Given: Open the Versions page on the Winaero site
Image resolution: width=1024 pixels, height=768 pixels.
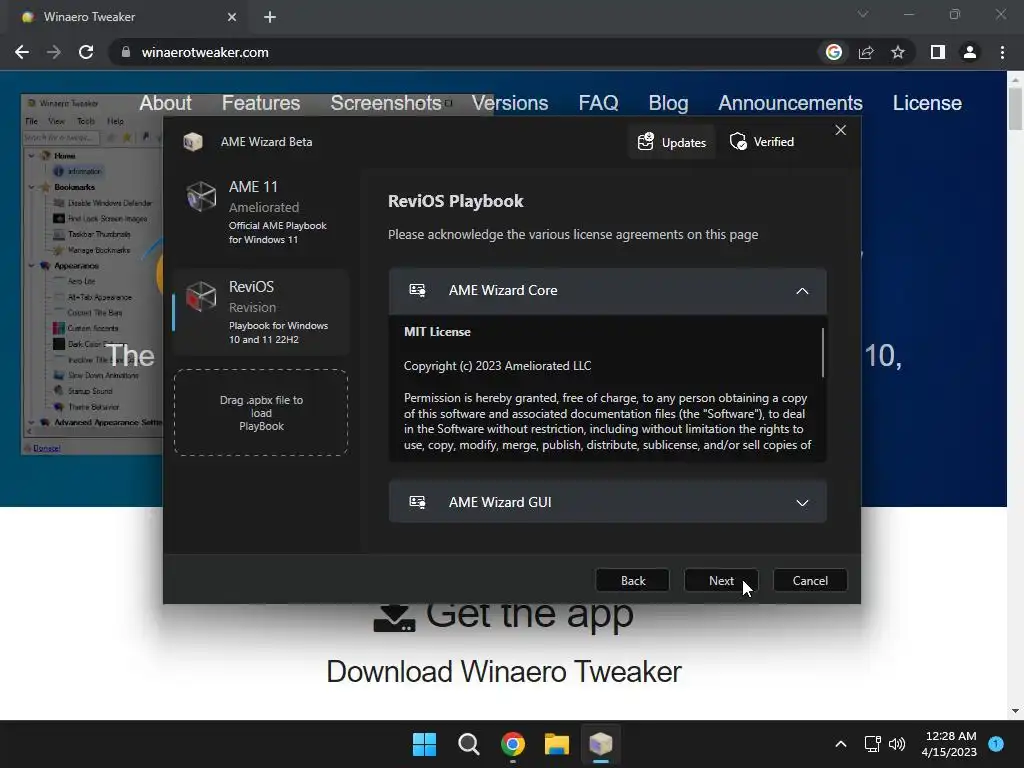Looking at the screenshot, I should (x=509, y=103).
